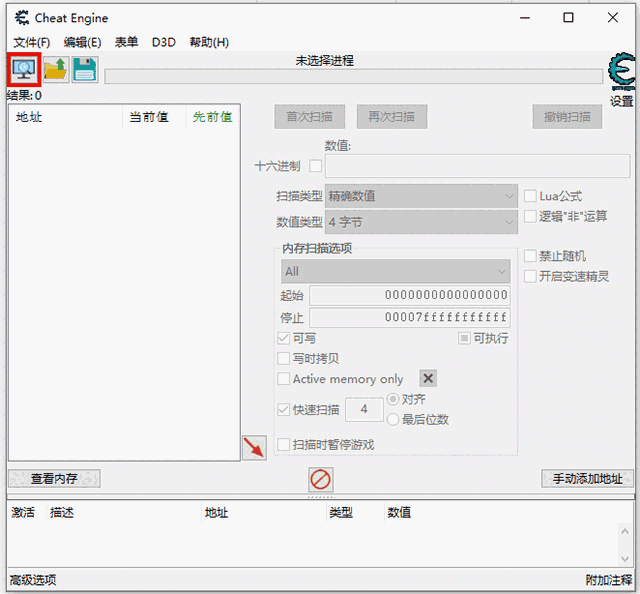The height and width of the screenshot is (594, 640).
Task: Open the Cheat Engine logo settings icon
Action: tap(622, 72)
